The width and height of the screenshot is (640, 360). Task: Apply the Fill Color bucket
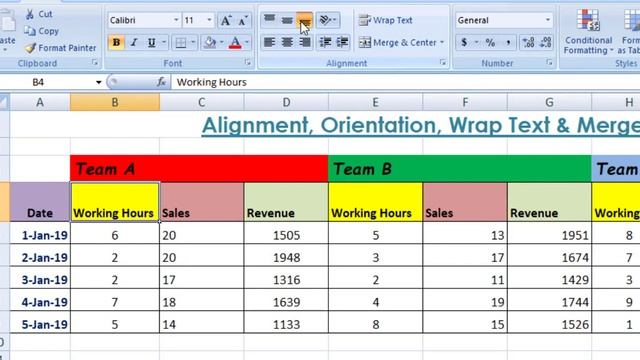[210, 42]
